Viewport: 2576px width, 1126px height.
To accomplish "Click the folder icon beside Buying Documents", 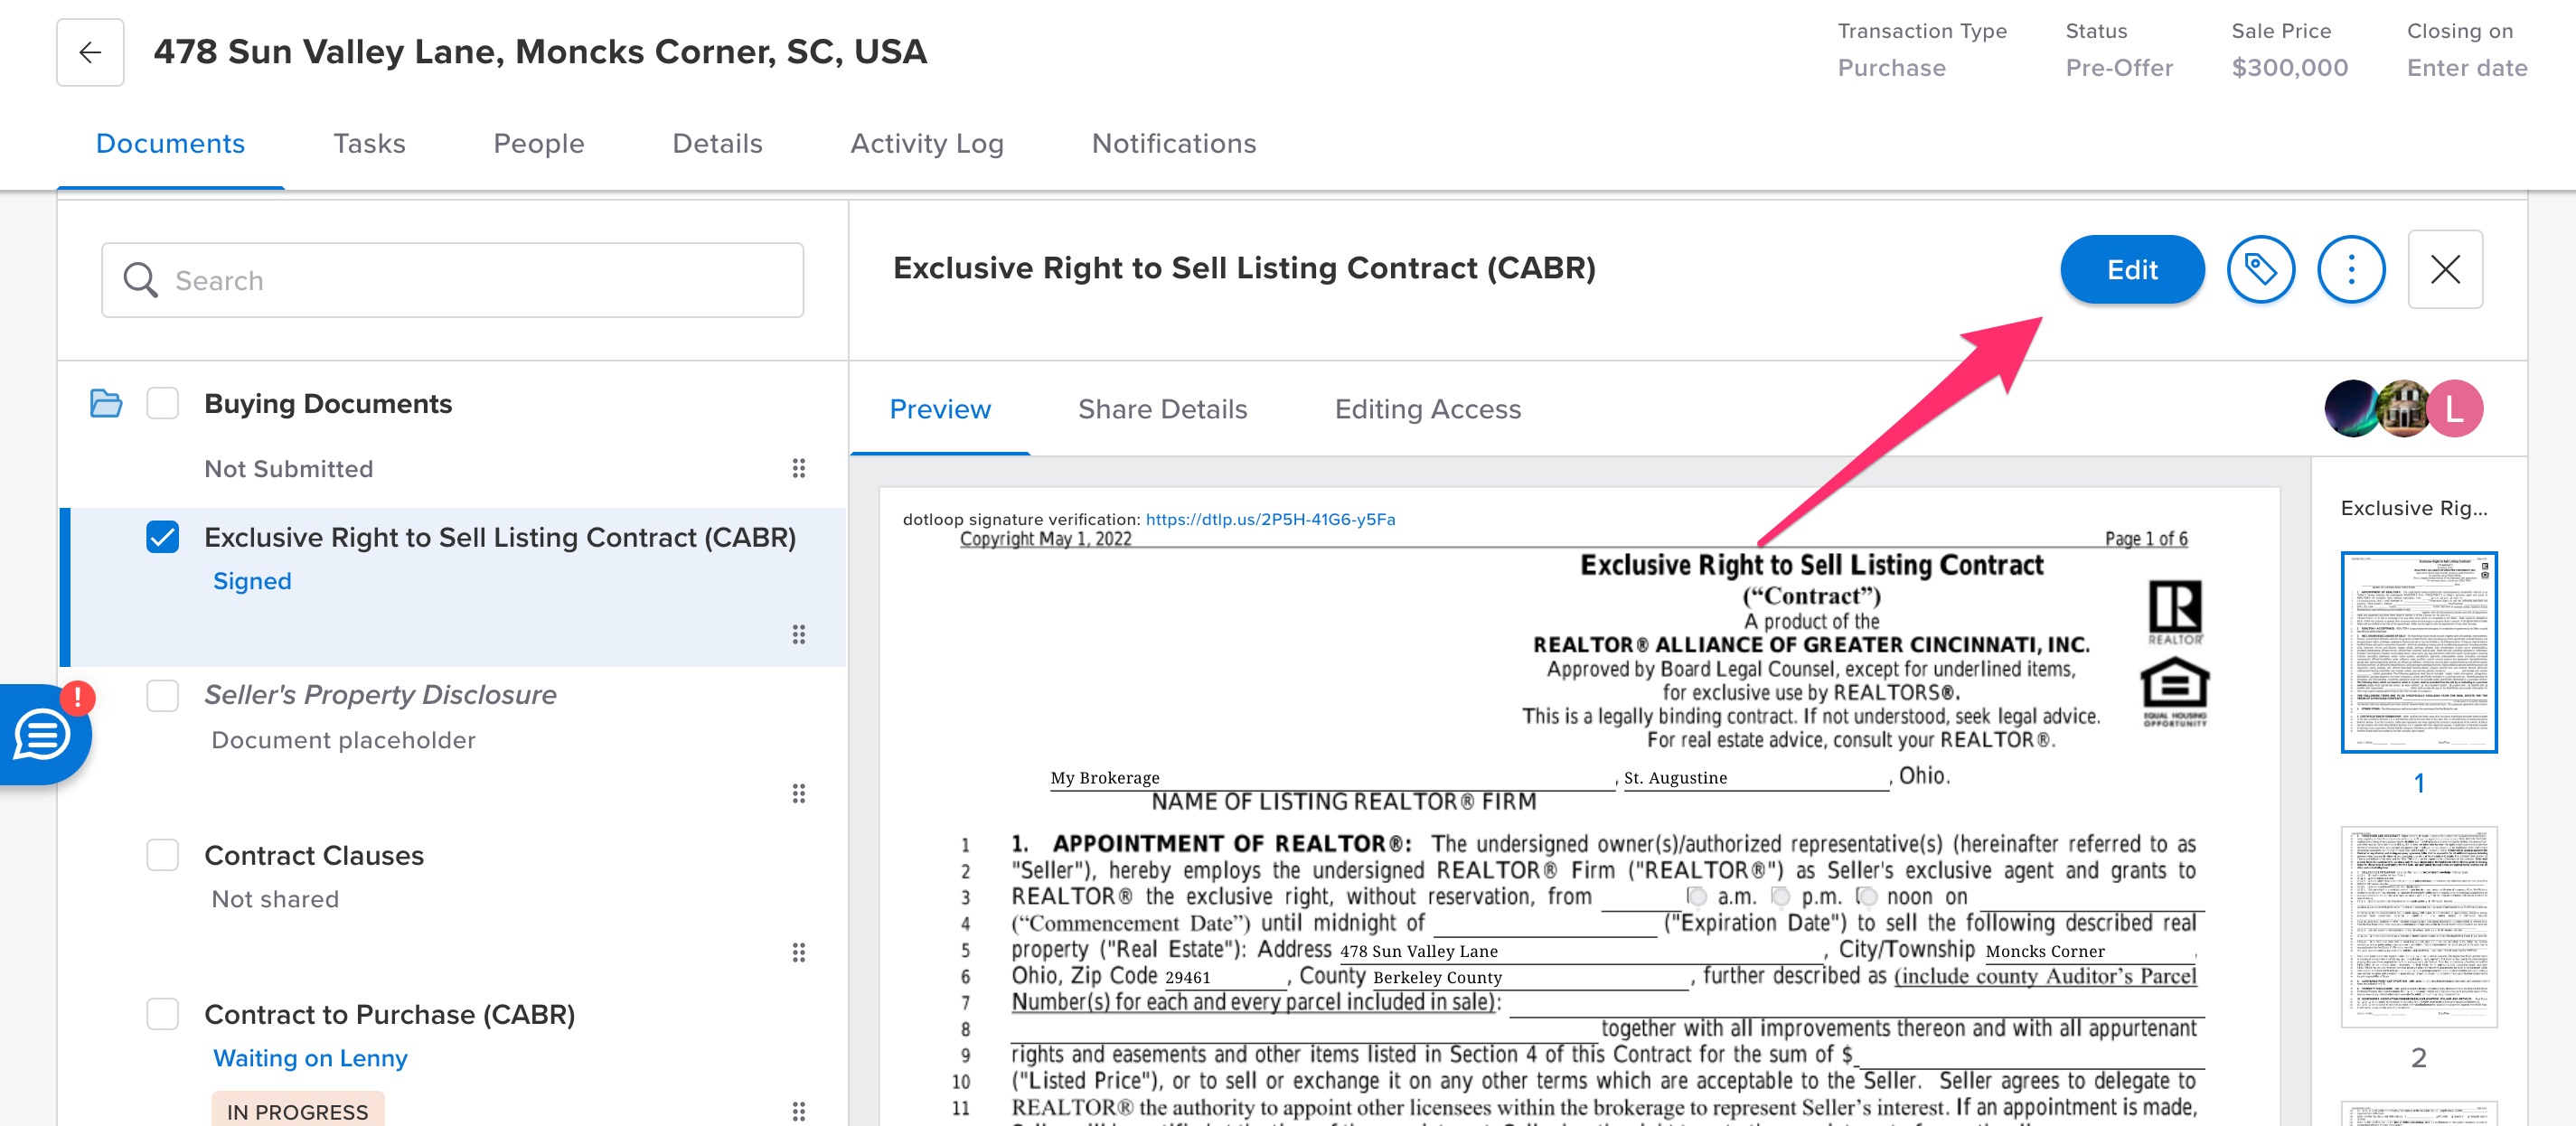I will click(105, 403).
